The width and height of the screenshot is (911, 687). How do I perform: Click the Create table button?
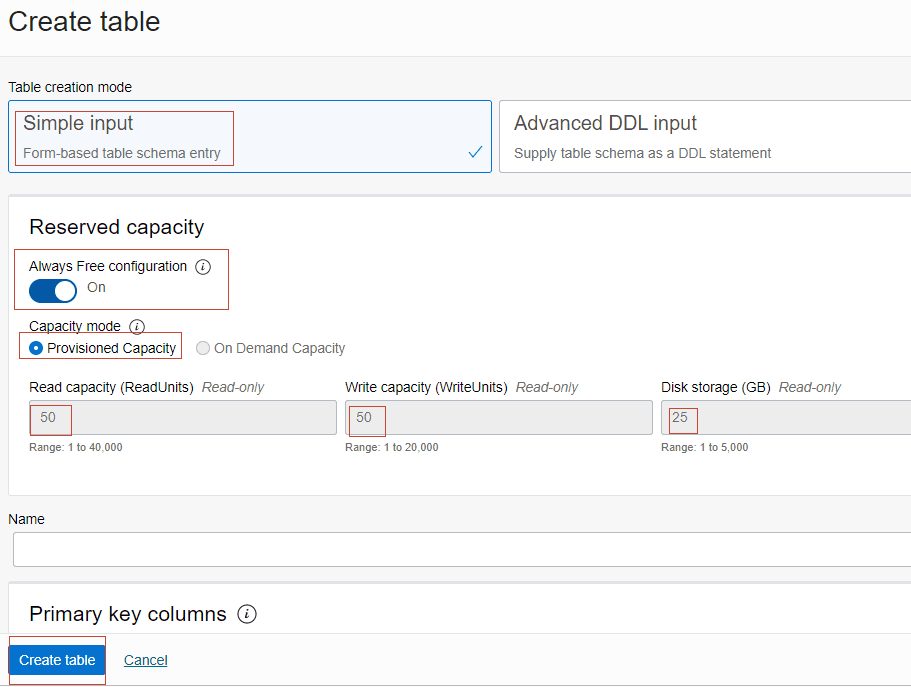(57, 660)
